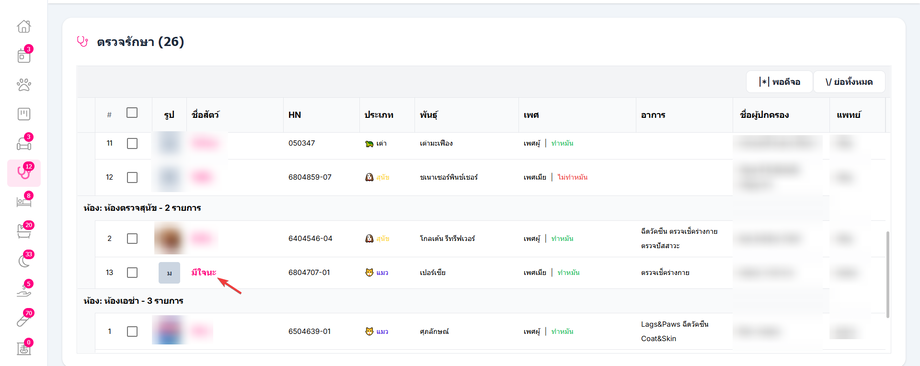Sort by the อาการ column header

click(653, 115)
